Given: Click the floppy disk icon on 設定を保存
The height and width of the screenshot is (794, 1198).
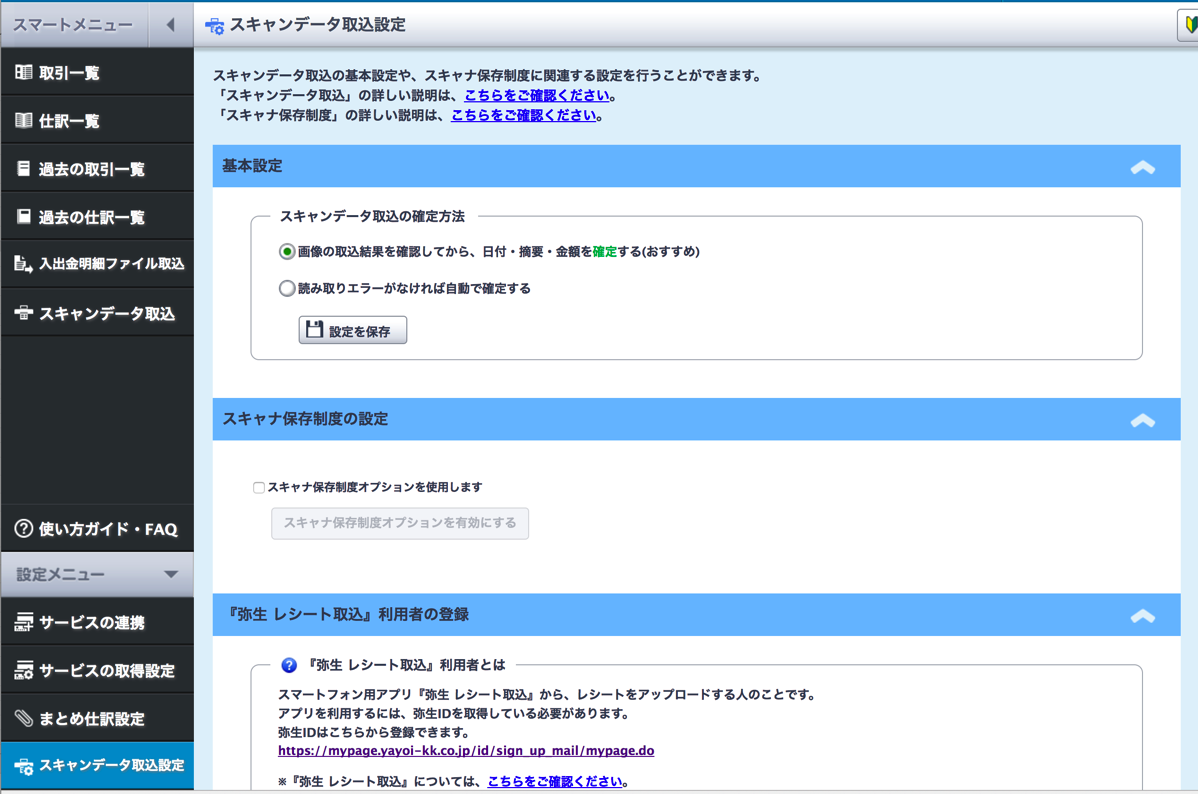Looking at the screenshot, I should click(x=314, y=329).
